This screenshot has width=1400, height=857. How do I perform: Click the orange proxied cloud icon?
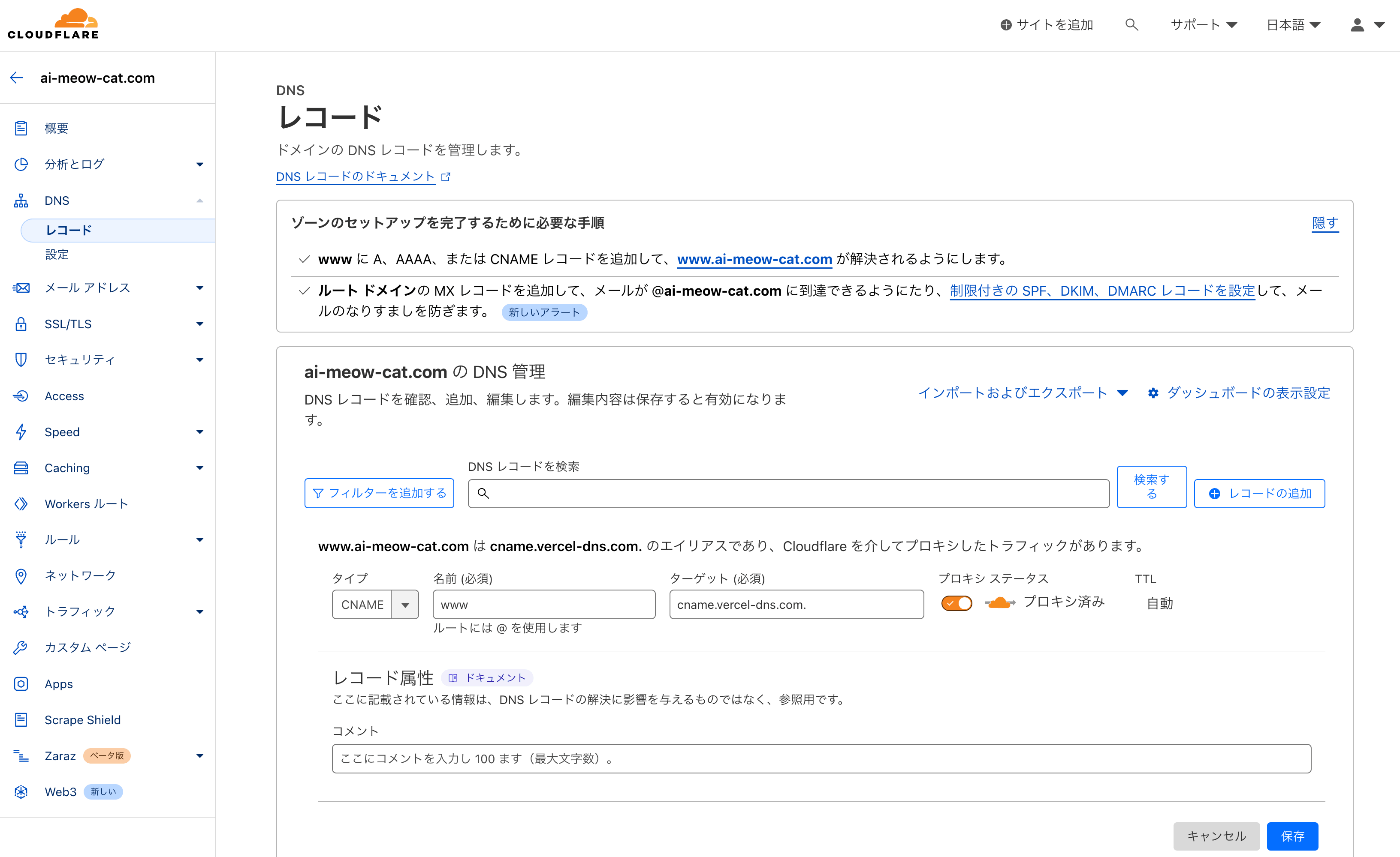pyautogui.click(x=1000, y=603)
